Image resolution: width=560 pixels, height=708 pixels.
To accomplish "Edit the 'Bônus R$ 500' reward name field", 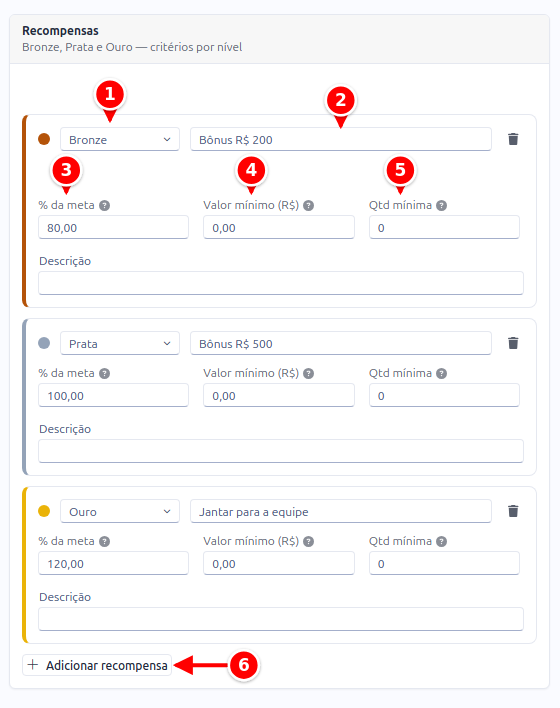I will pos(341,344).
